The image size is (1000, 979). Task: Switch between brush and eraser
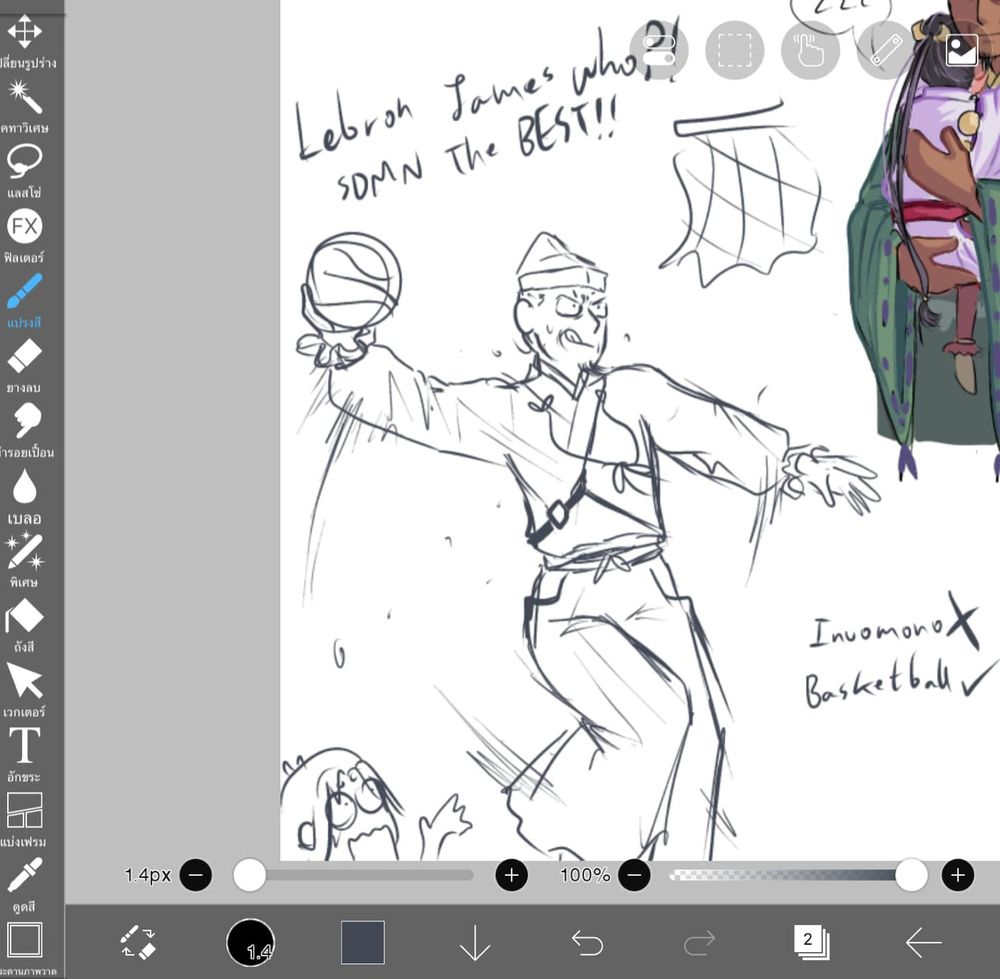pyautogui.click(x=138, y=942)
